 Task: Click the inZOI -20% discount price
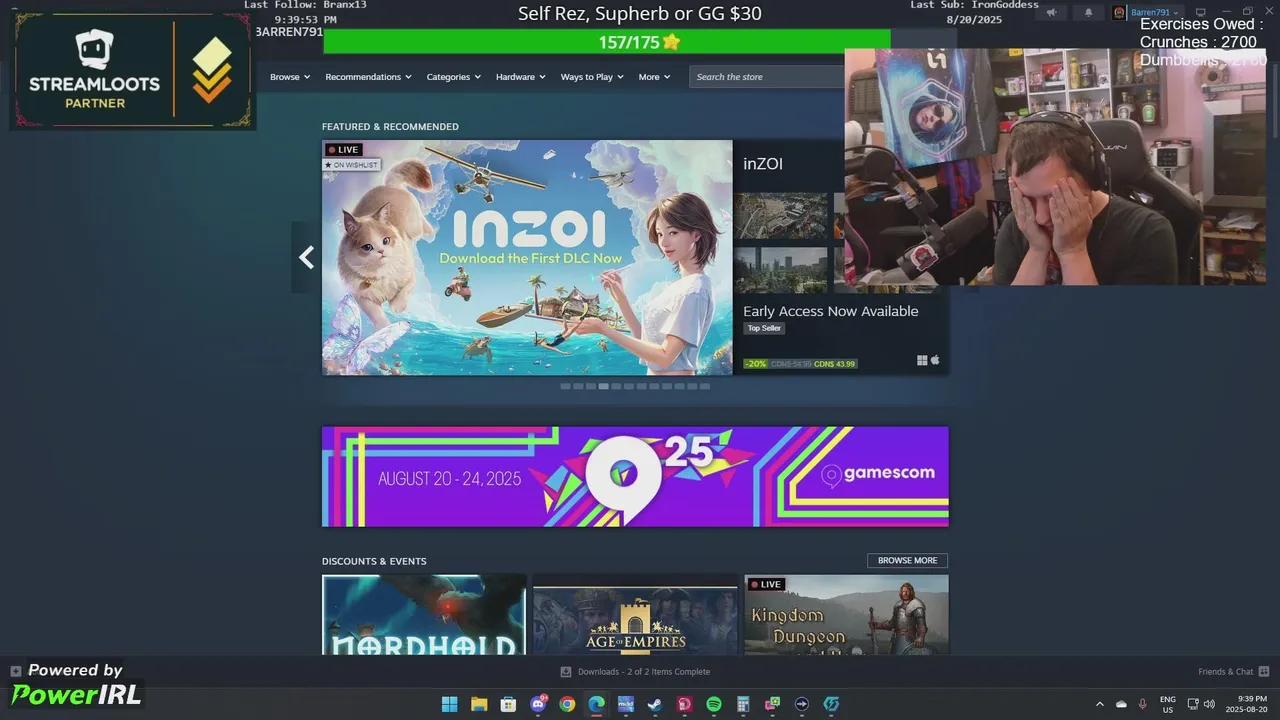point(800,364)
